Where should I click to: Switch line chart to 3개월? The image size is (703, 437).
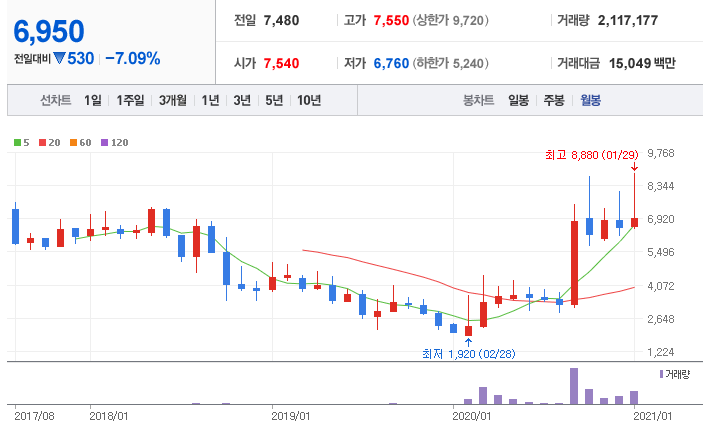[x=173, y=100]
